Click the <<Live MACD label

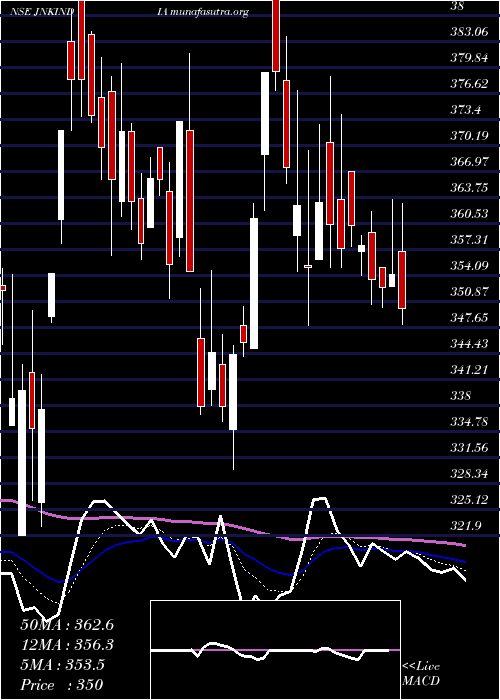(x=421, y=674)
